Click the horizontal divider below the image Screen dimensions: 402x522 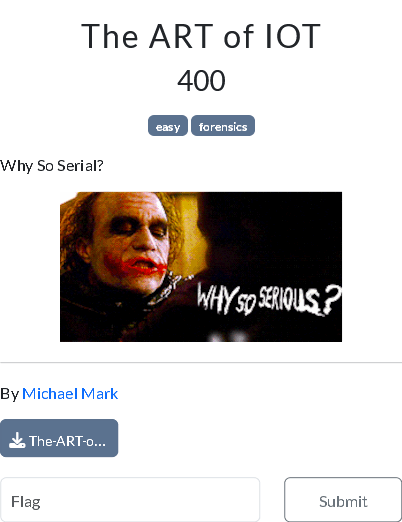[x=201, y=362]
